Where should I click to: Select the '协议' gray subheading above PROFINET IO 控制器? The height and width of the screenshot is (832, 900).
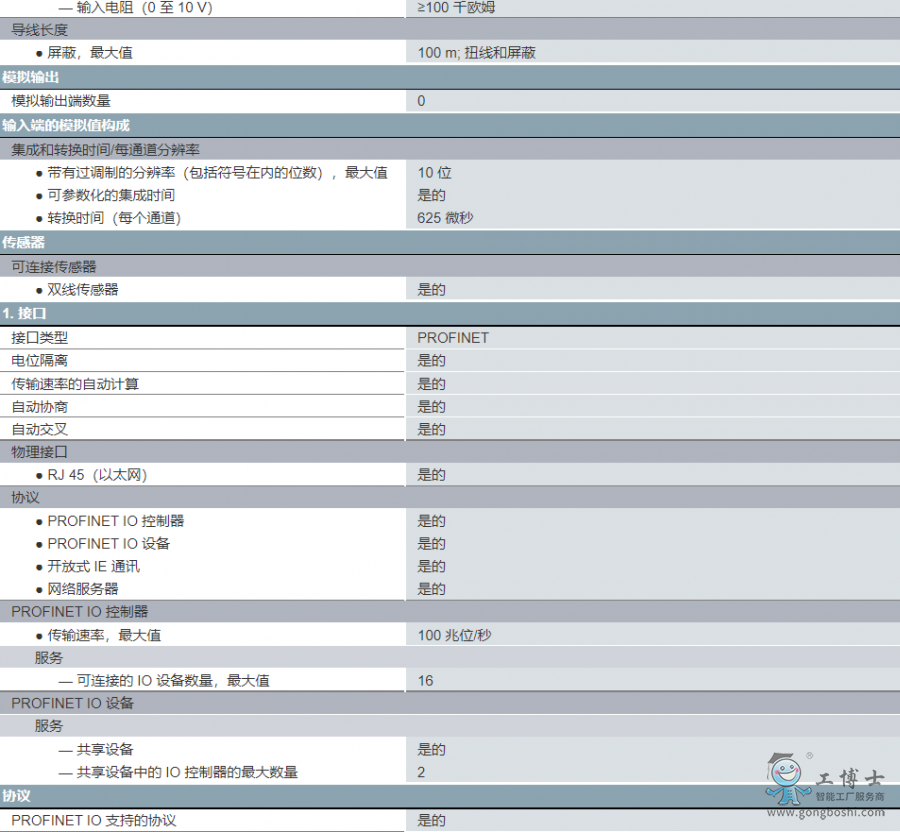coord(25,497)
